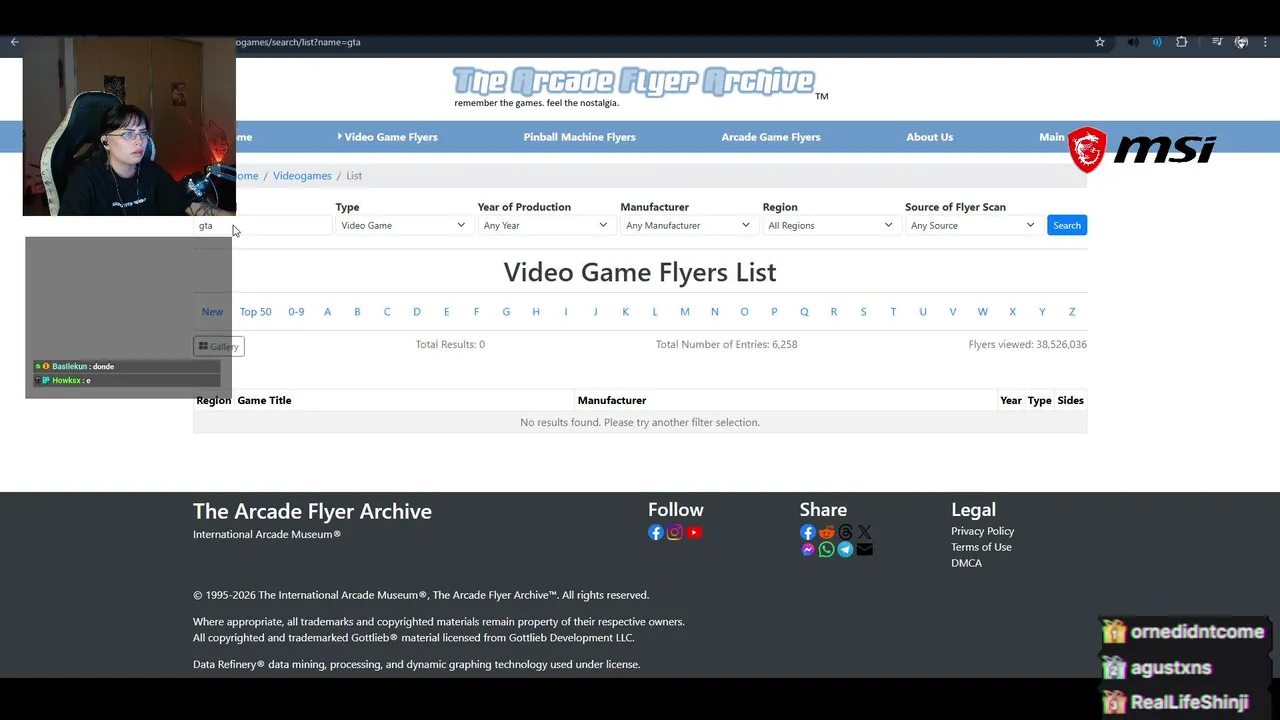Filter flyers by letter M
The width and height of the screenshot is (1280, 720).
pos(685,312)
